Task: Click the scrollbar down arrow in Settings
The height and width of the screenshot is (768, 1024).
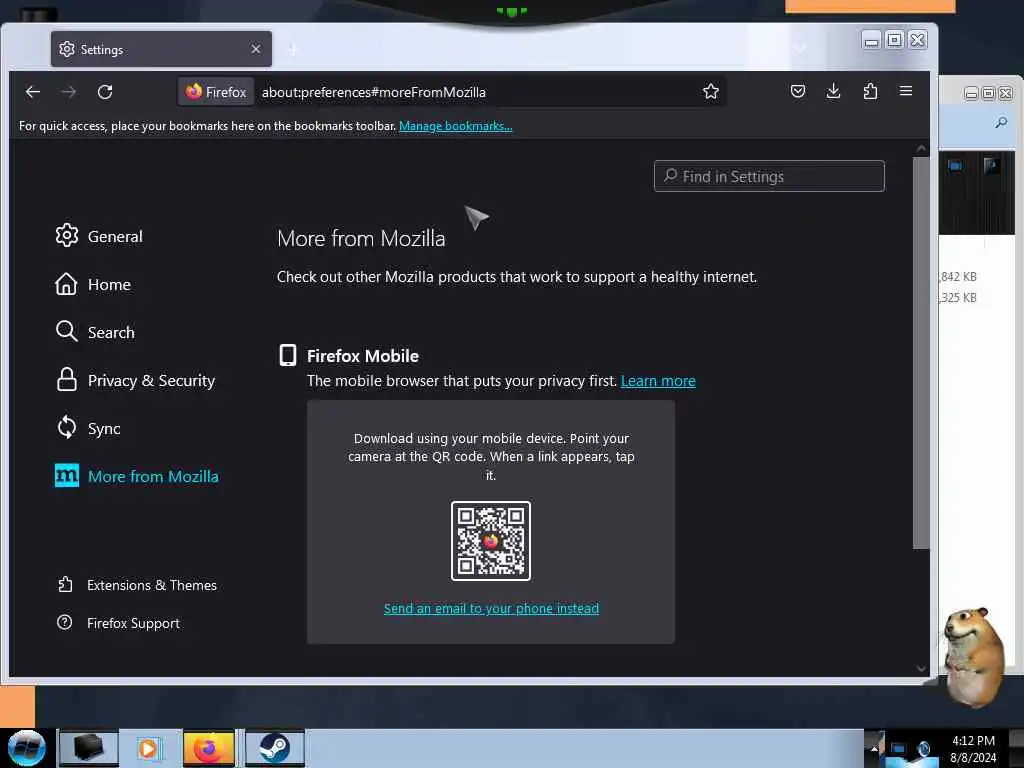Action: coord(921,668)
